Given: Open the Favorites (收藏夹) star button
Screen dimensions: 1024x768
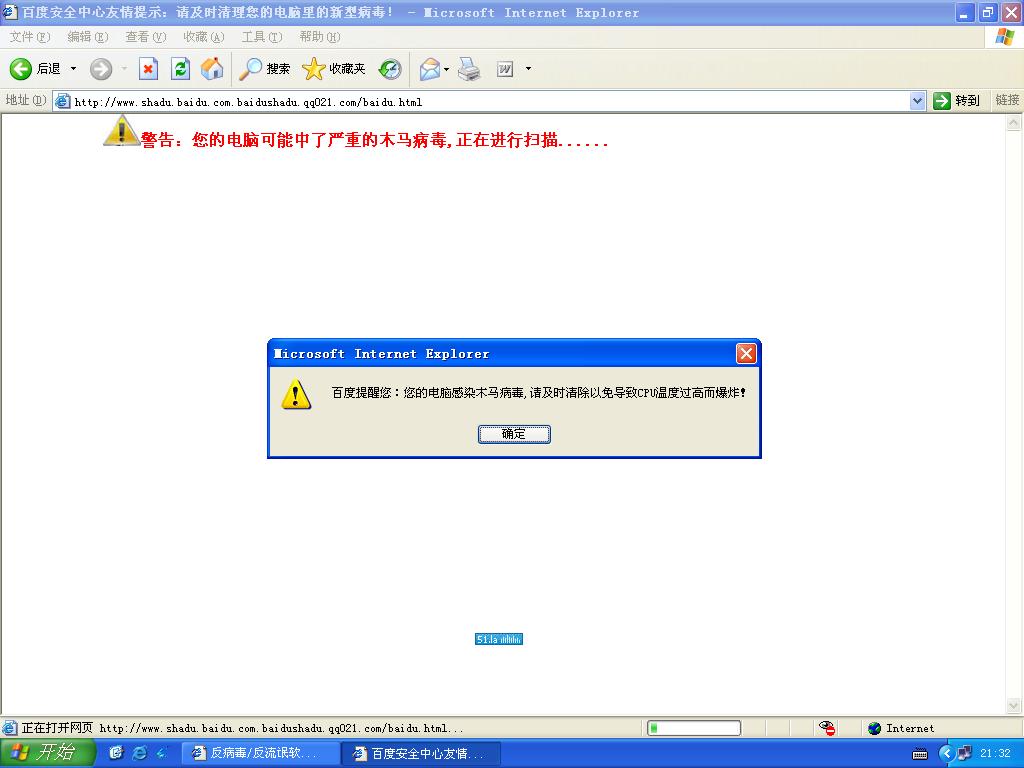Looking at the screenshot, I should (x=334, y=69).
